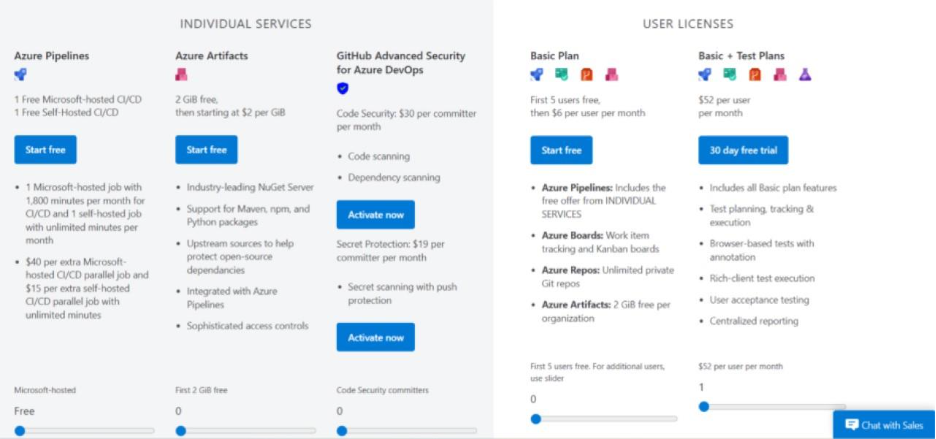Click the Azure Artifacts column heading
Screen dimensions: 936x439
pyautogui.click(x=212, y=56)
